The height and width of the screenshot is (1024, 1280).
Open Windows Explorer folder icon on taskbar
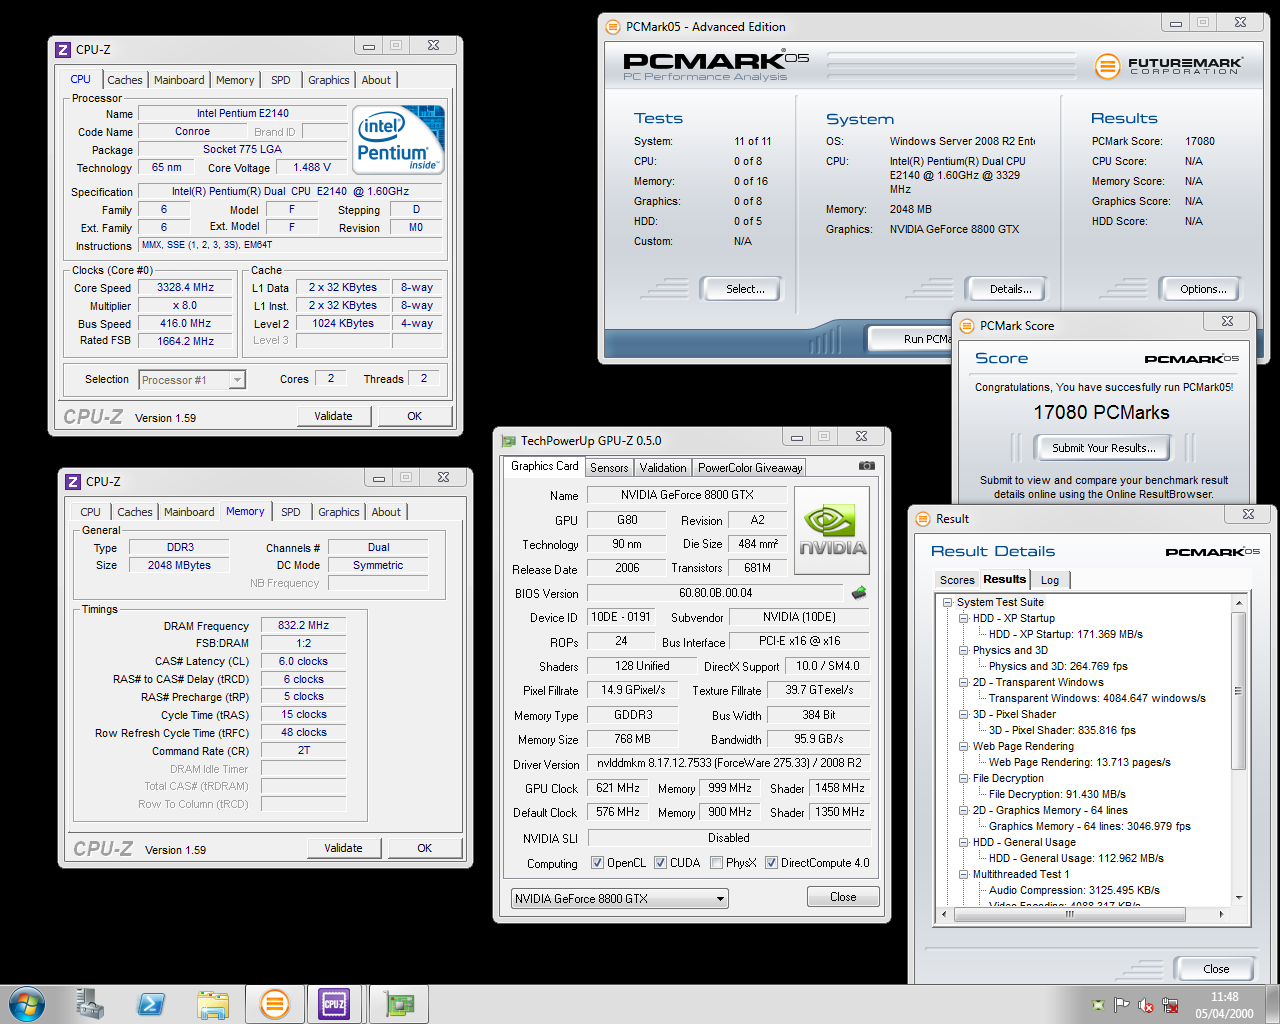pyautogui.click(x=213, y=1004)
